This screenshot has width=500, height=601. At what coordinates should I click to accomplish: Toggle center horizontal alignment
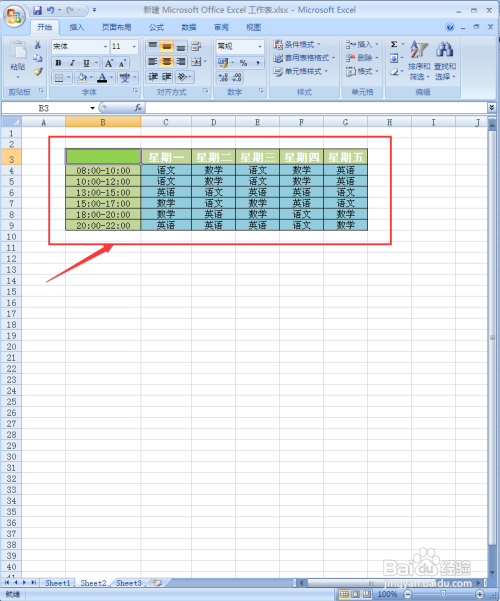point(166,62)
